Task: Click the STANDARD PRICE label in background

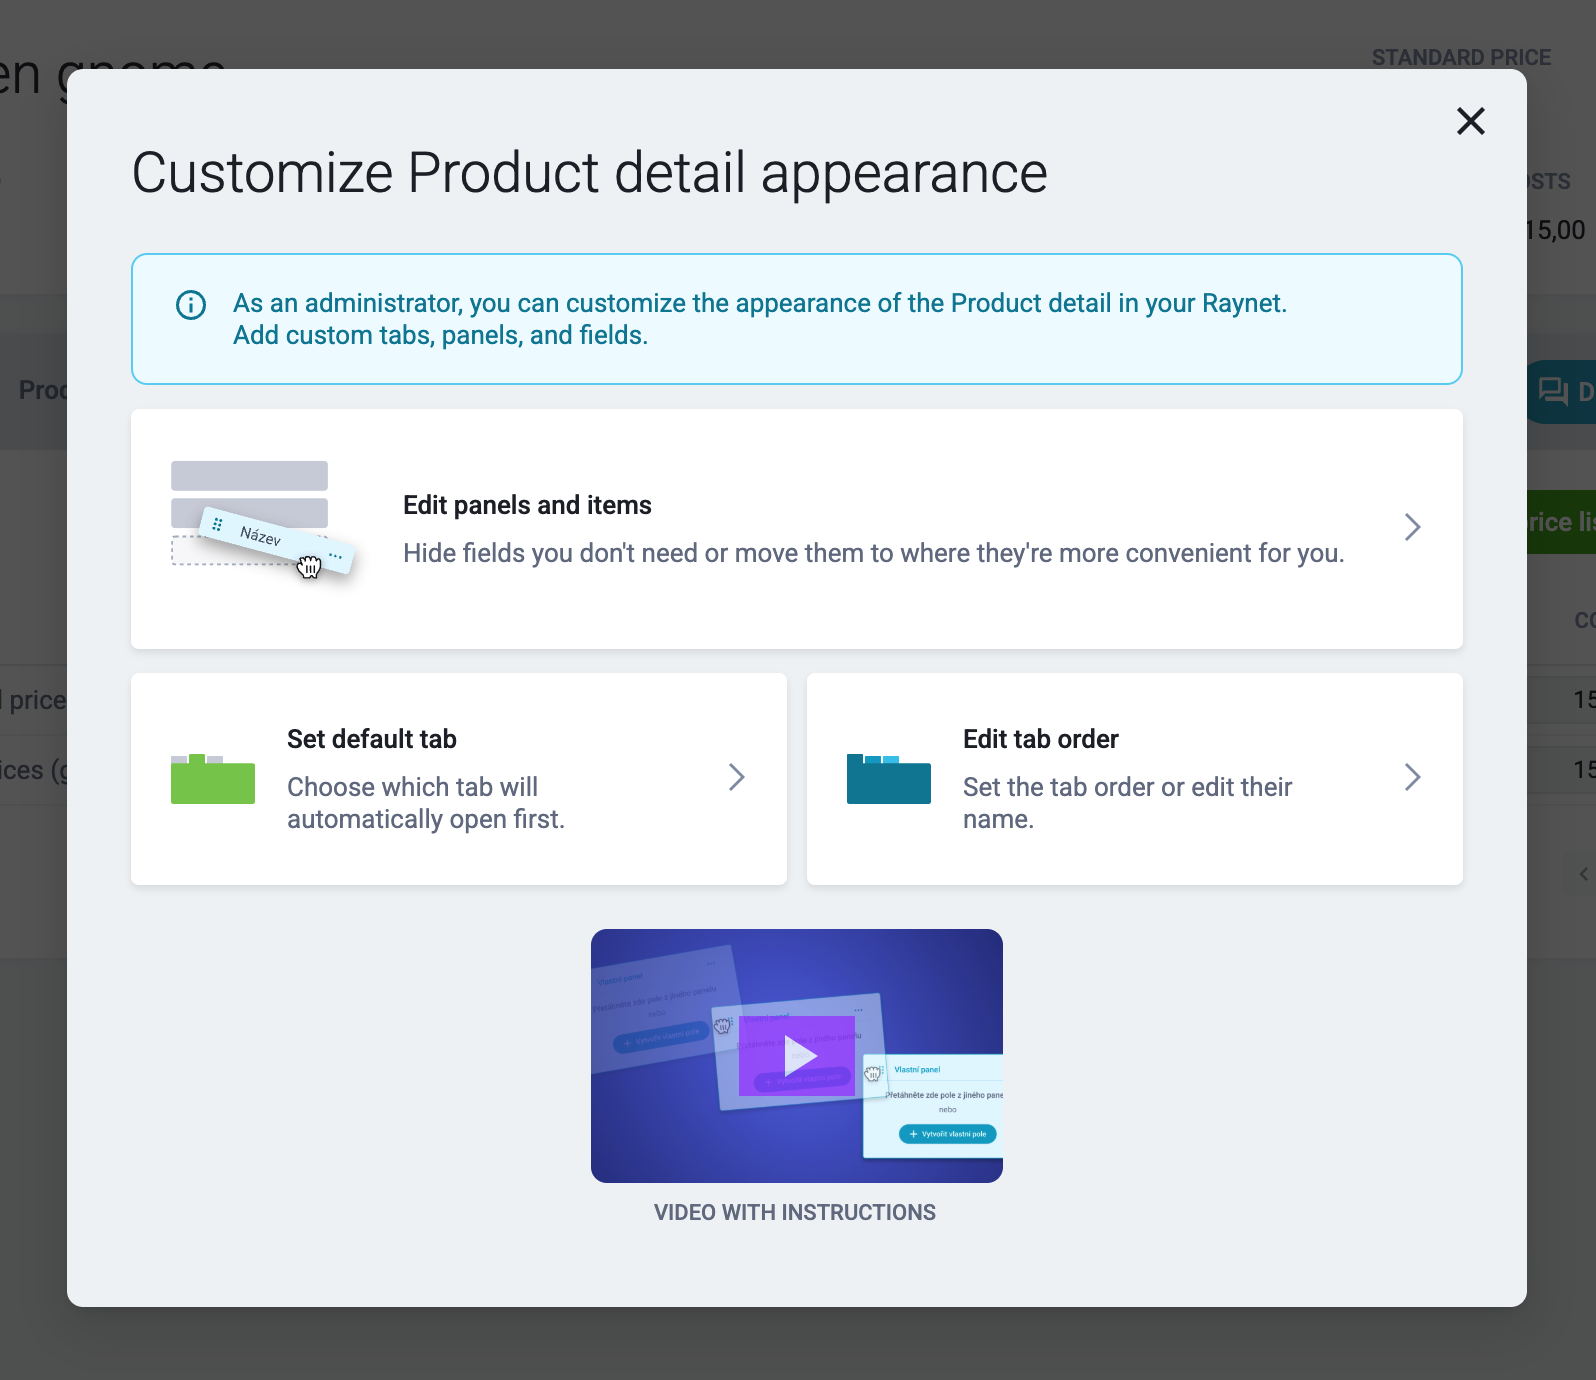Action: [x=1461, y=58]
